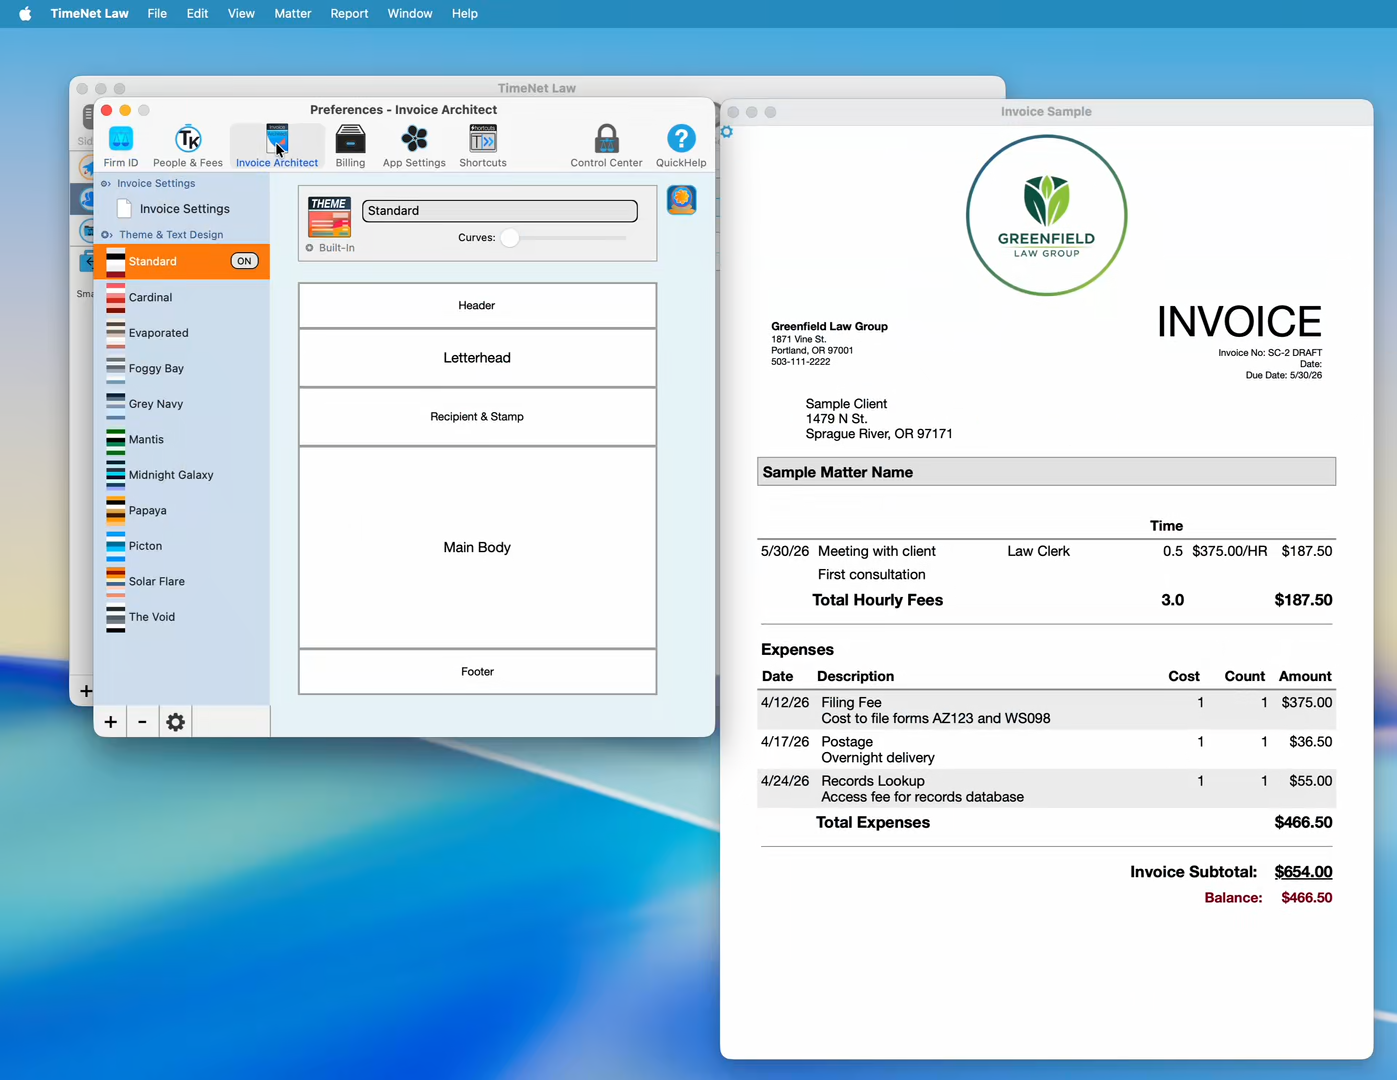
Task: Open the View menu
Action: (241, 13)
